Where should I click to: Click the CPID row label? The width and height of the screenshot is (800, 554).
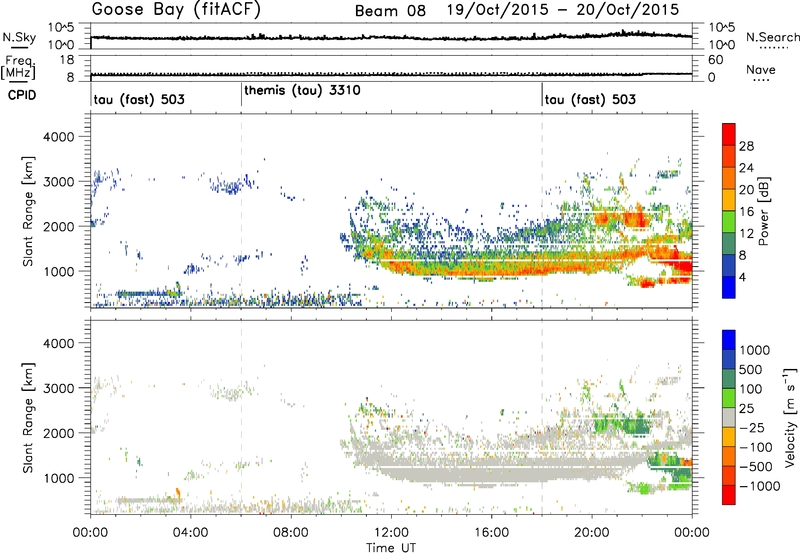point(17,98)
